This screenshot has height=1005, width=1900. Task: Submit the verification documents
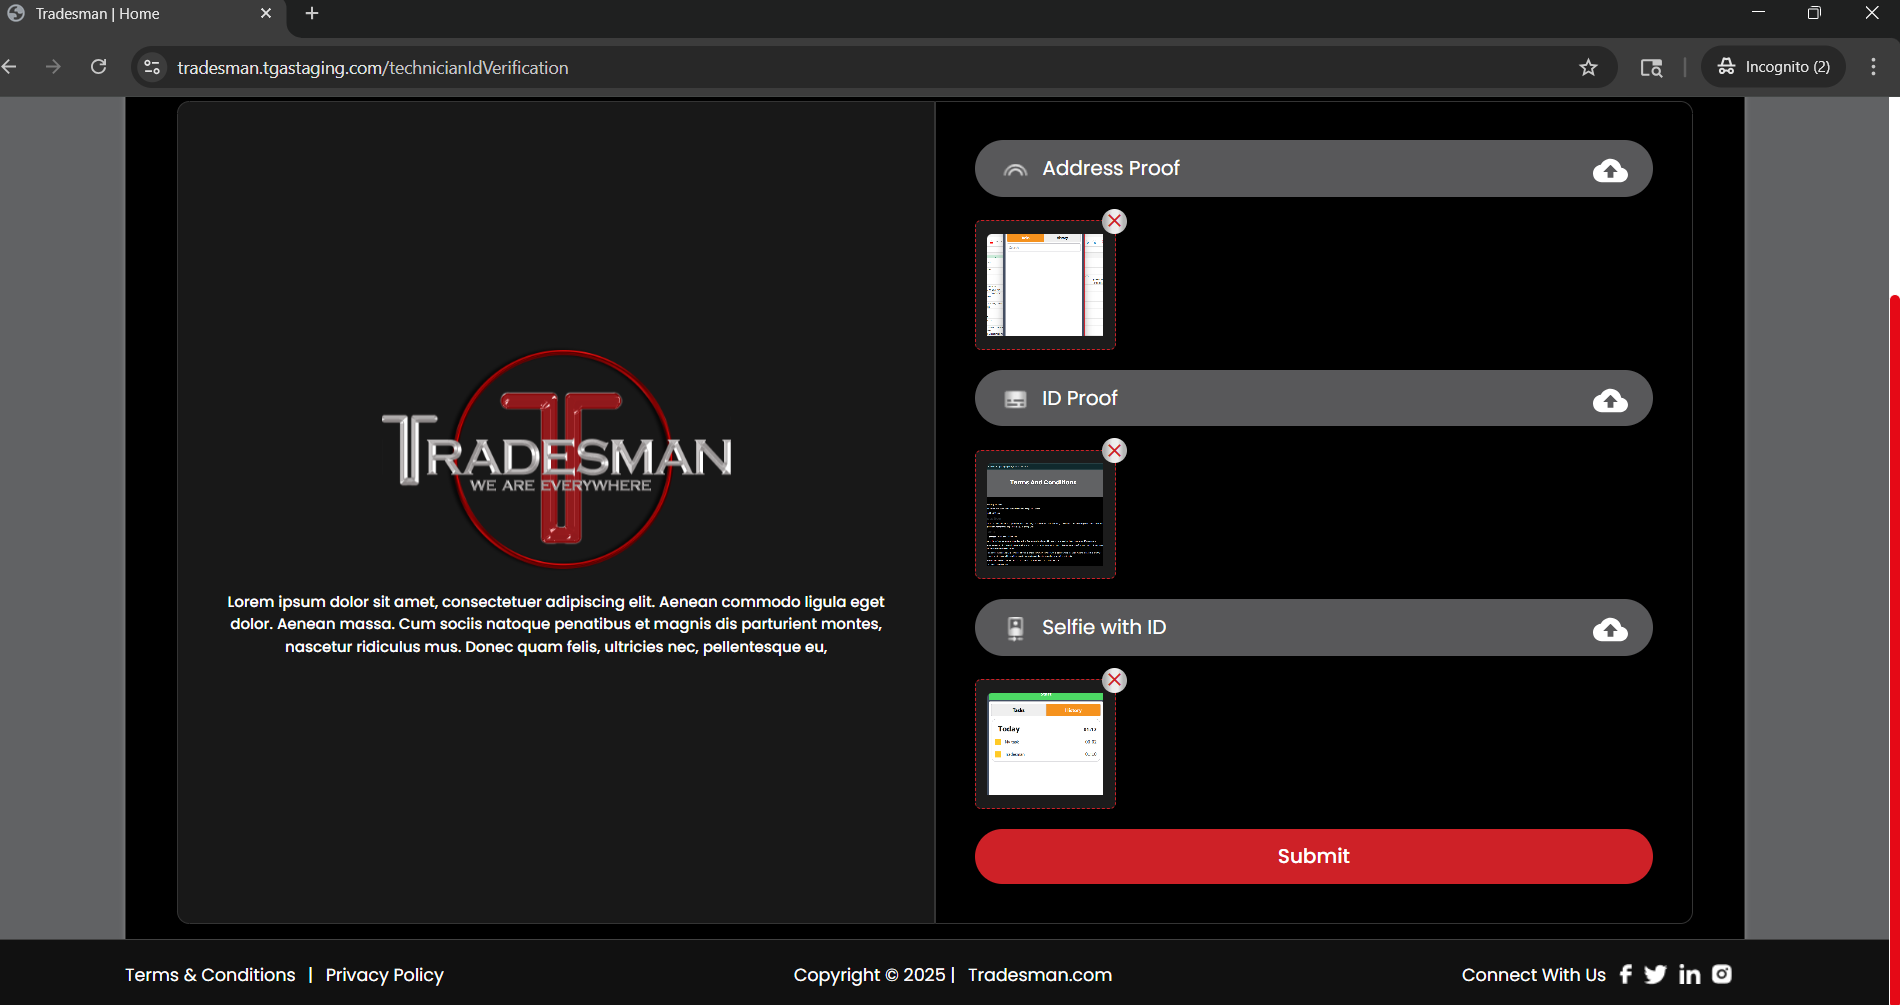coord(1313,856)
